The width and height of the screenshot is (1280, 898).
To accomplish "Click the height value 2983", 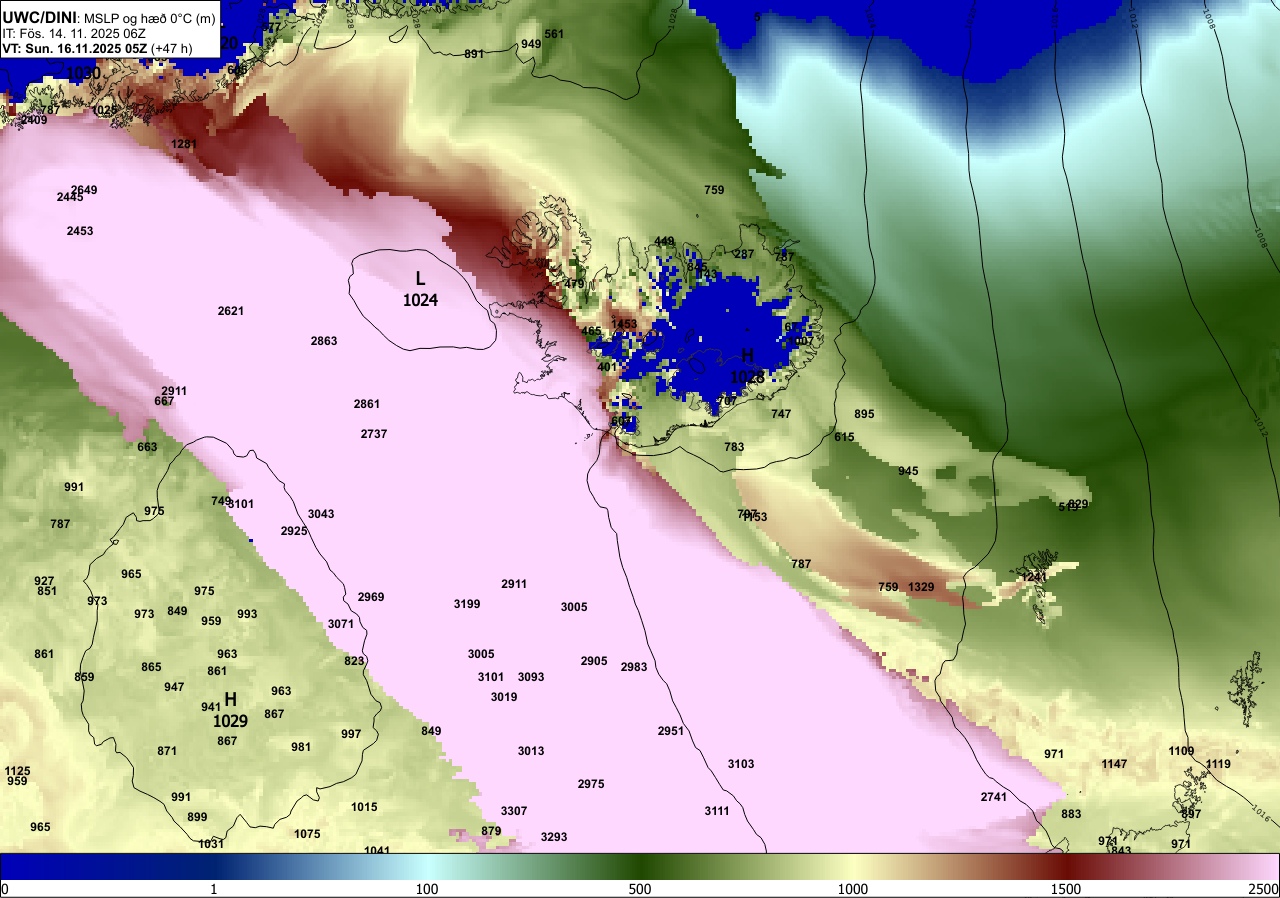I will pyautogui.click(x=634, y=667).
